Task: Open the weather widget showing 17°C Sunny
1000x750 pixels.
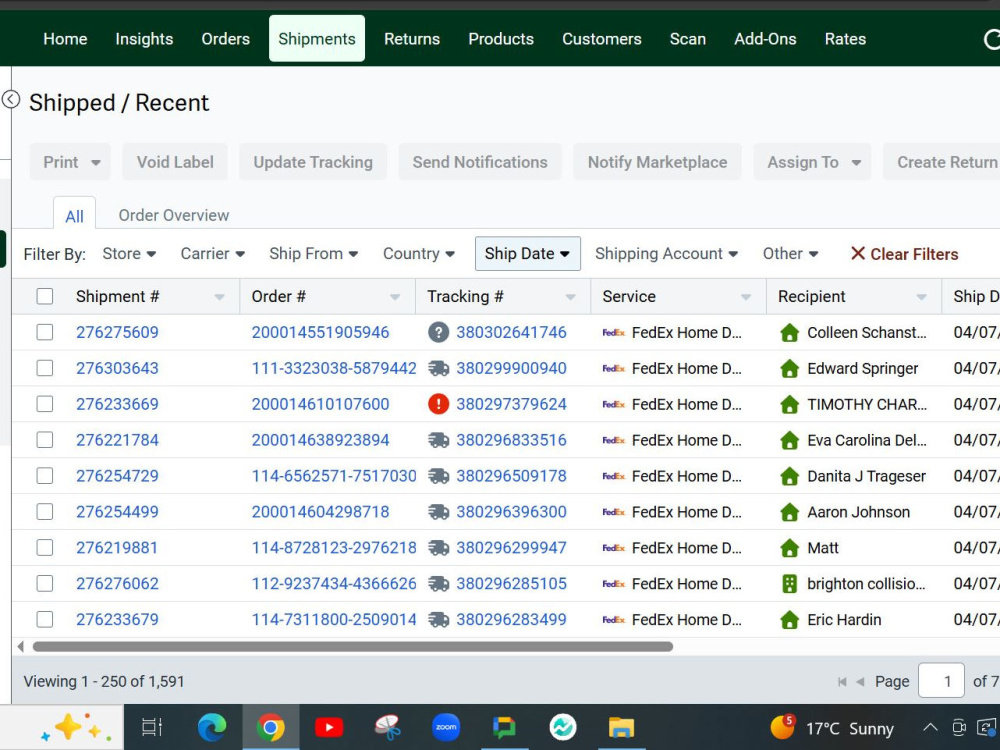Action: (x=832, y=728)
